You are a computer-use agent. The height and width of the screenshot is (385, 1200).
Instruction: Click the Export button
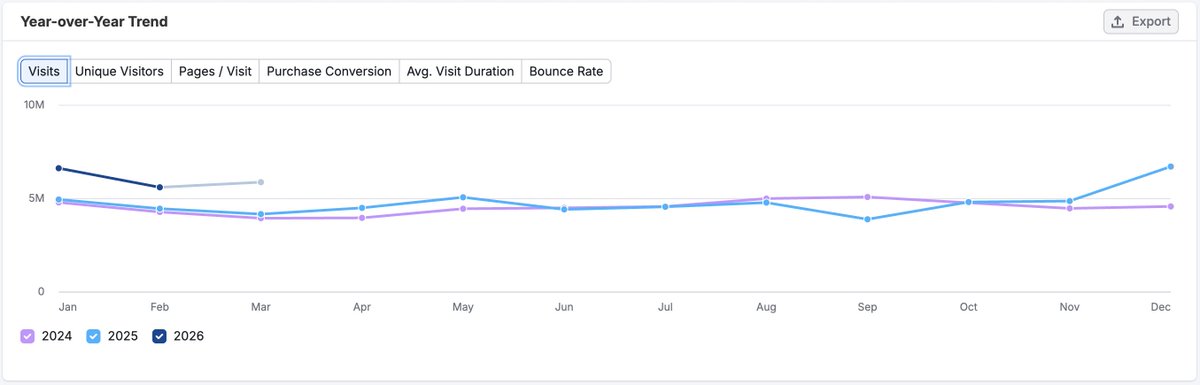coord(1141,21)
